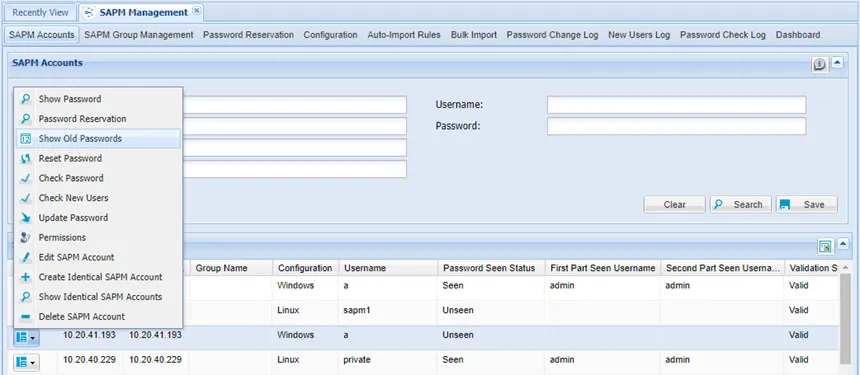860x375 pixels.
Task: Click the arrow icon beside Update Password
Action: point(25,218)
